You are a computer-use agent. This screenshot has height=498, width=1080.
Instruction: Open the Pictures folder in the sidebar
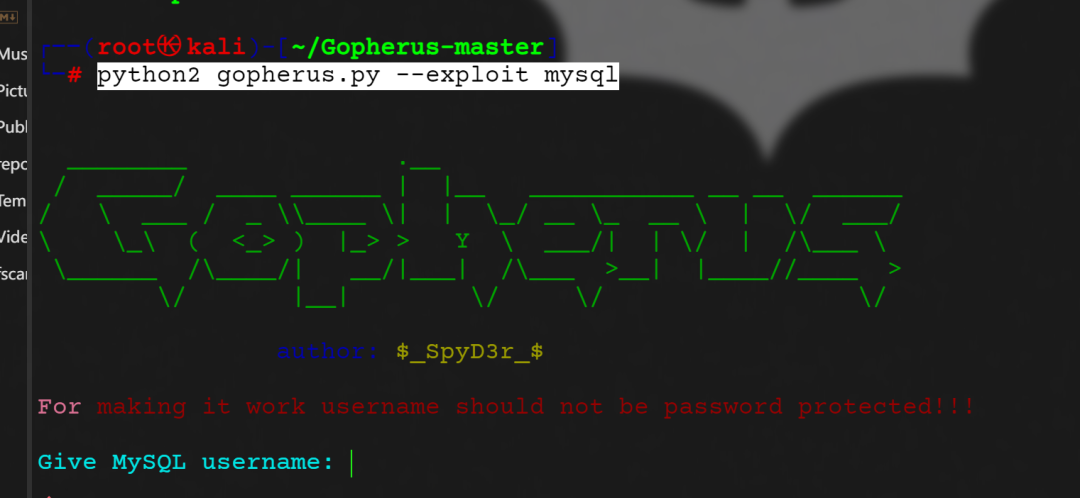tap(13, 90)
